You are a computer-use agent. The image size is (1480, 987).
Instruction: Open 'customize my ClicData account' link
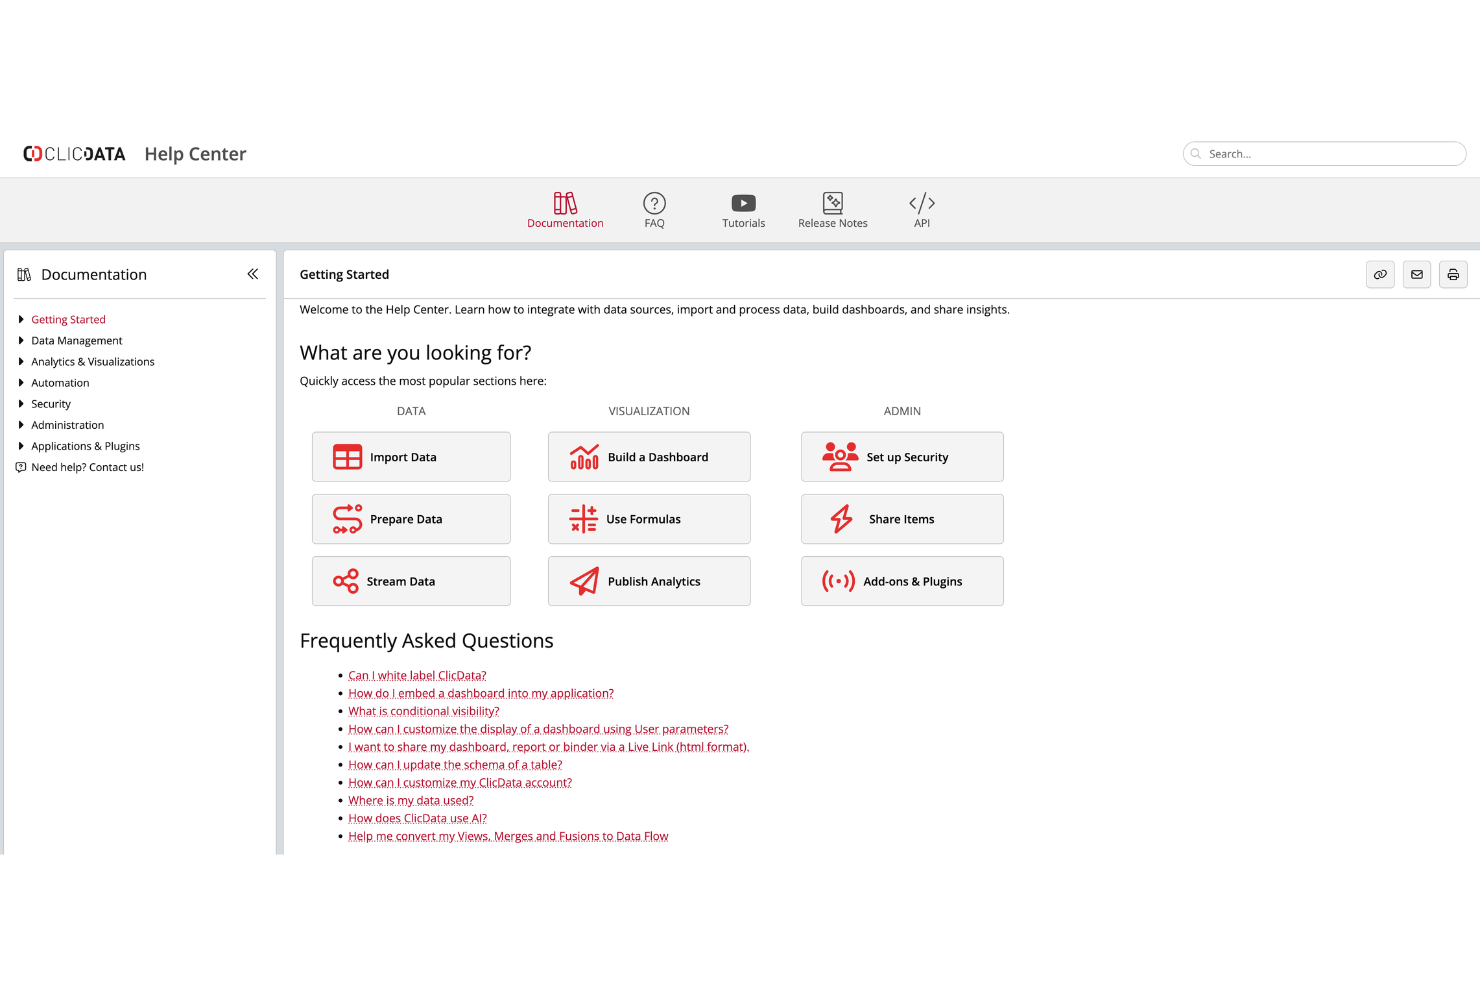460,783
